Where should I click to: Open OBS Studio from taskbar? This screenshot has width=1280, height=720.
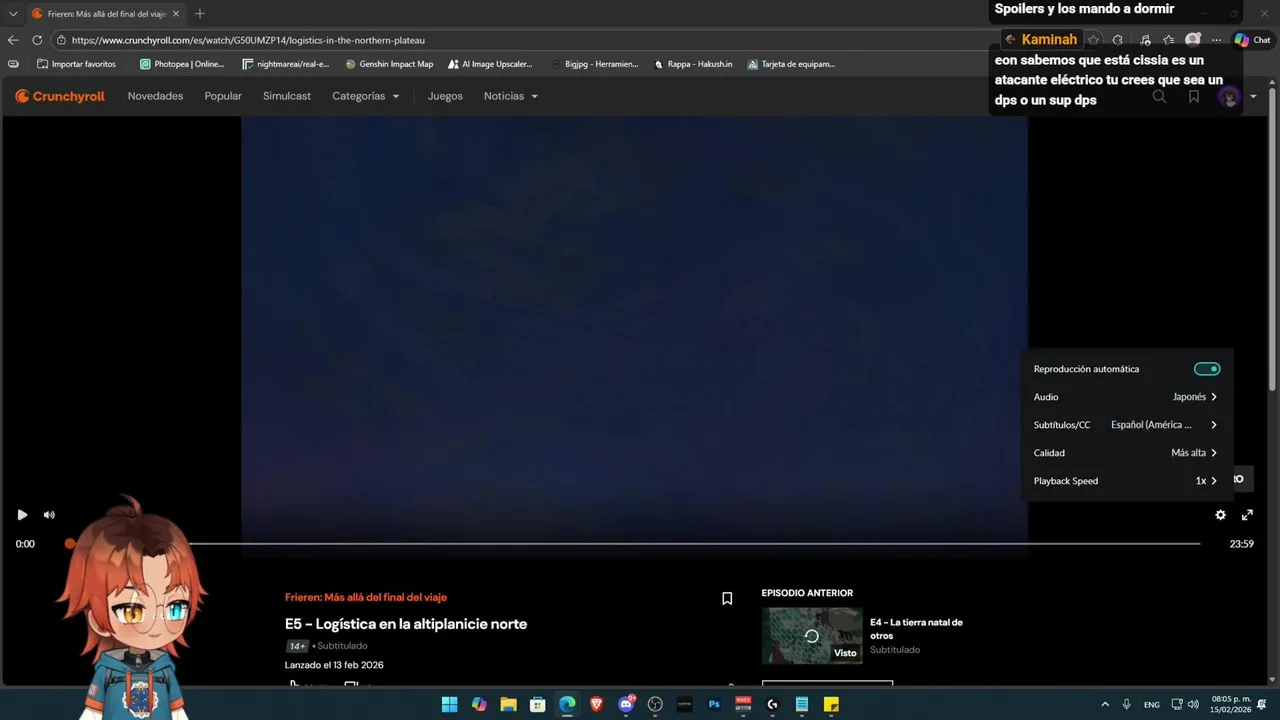655,704
